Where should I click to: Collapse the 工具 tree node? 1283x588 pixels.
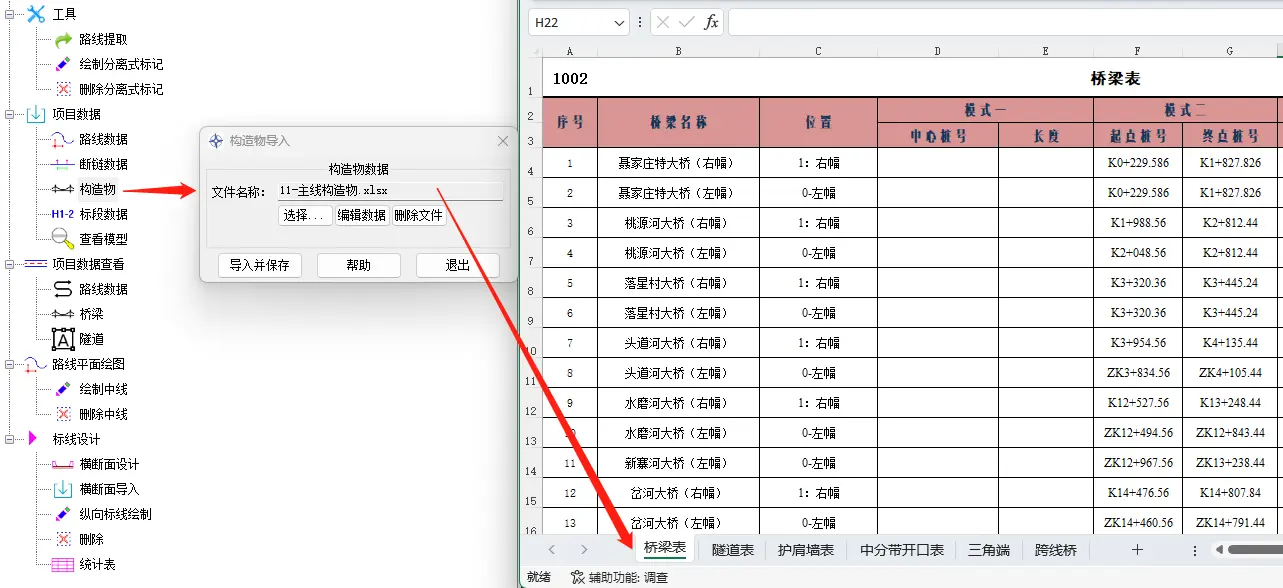[x=11, y=14]
